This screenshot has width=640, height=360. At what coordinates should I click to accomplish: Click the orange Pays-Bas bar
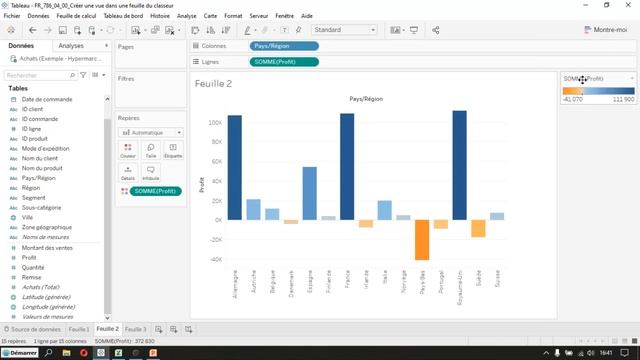pos(422,240)
